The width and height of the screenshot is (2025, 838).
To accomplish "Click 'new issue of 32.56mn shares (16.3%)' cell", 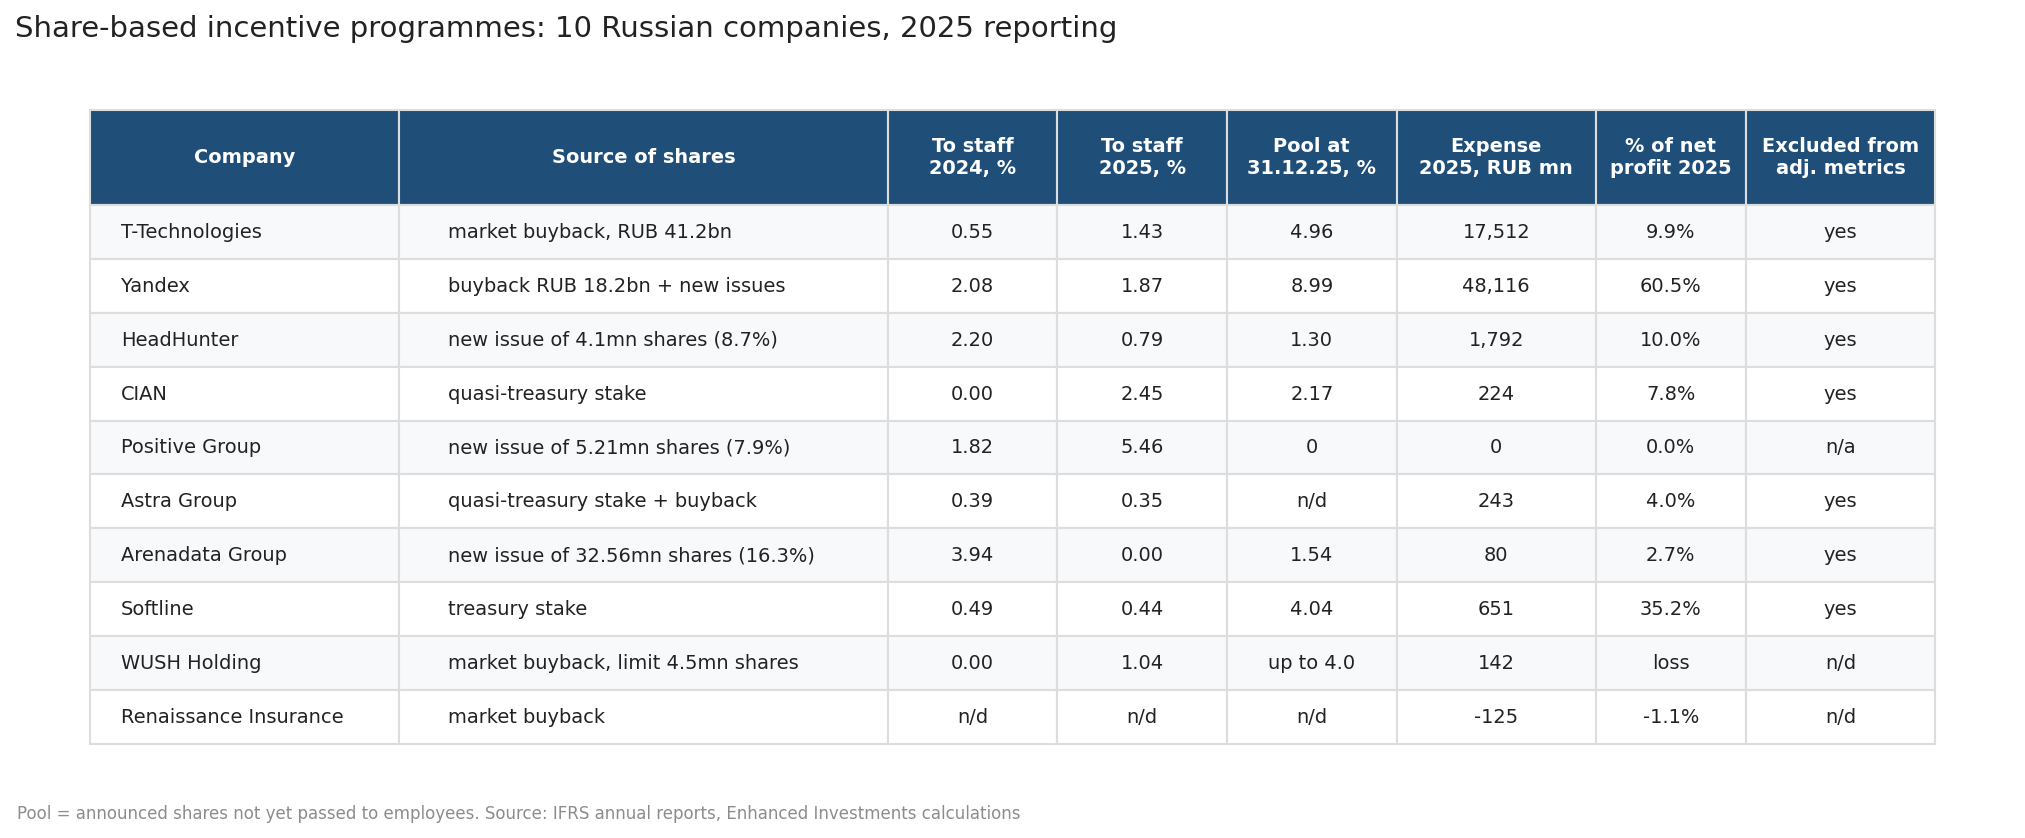I will tap(643, 555).
